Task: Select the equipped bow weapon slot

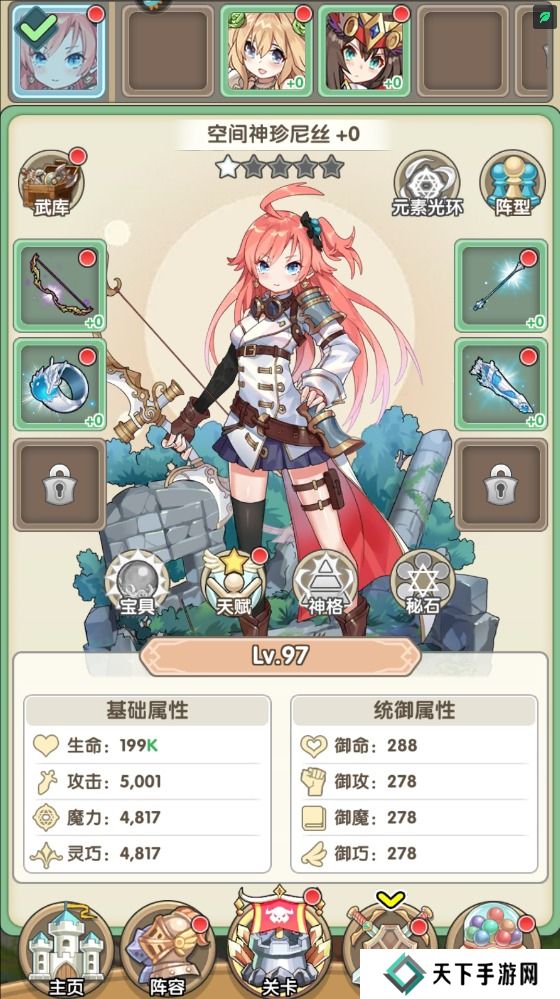Action: [60, 285]
